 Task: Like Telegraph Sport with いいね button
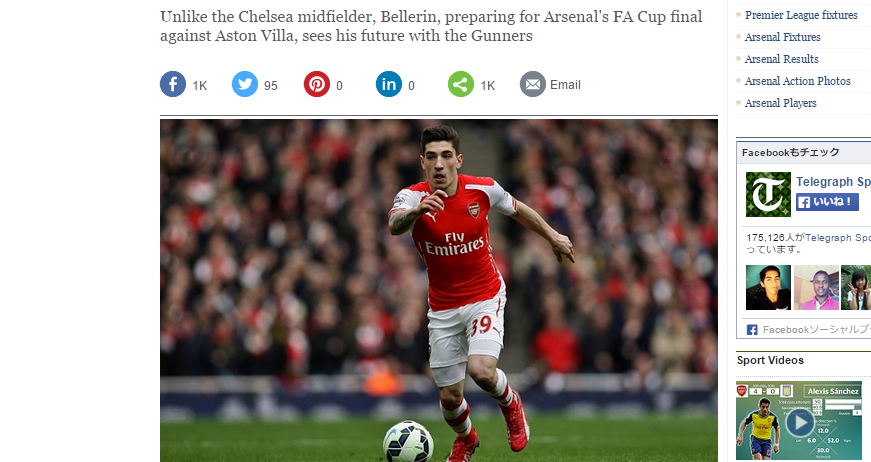(828, 202)
